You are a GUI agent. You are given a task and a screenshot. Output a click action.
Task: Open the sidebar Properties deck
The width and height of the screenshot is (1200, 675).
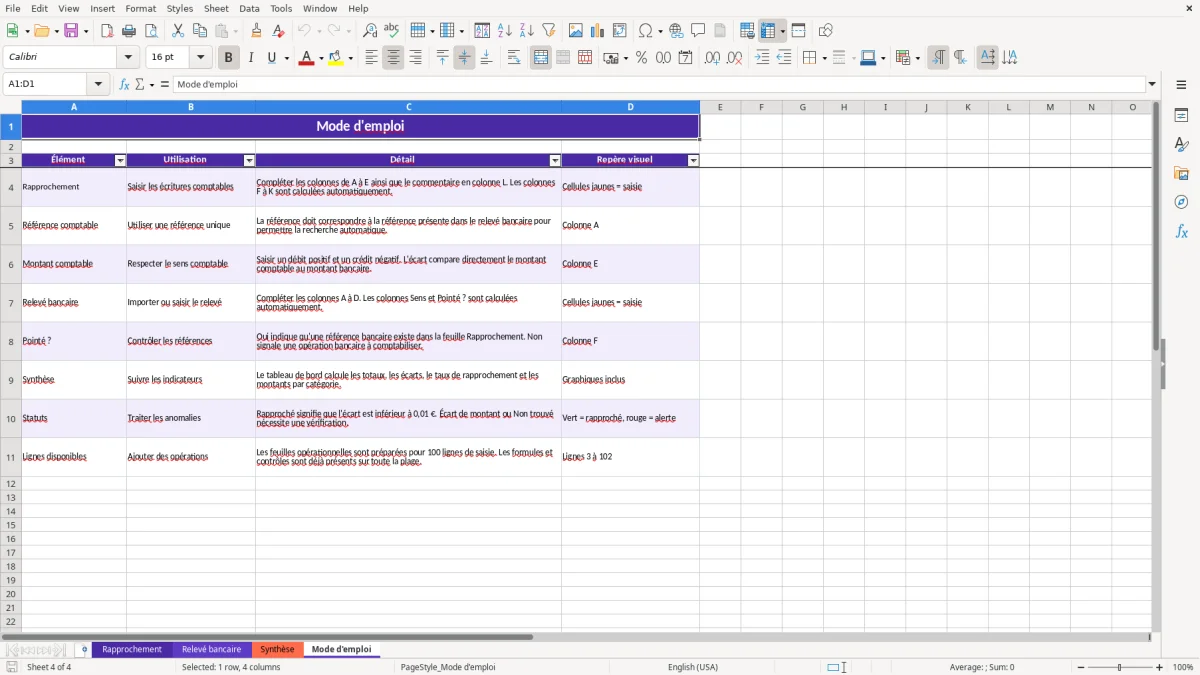[x=1181, y=116]
